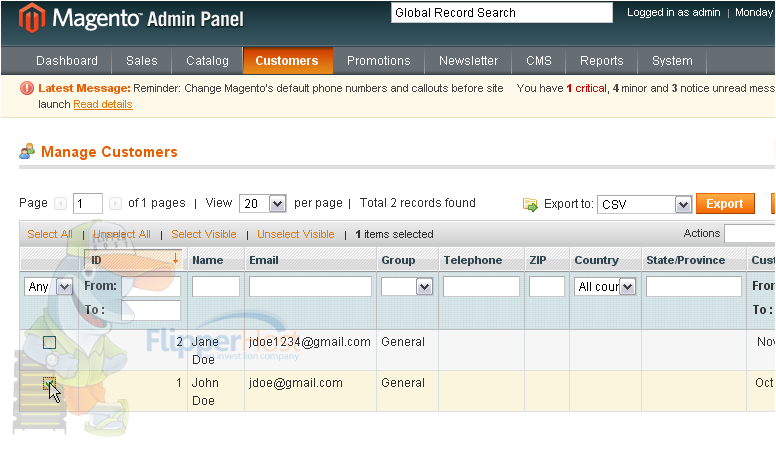
Task: Open the System menu
Action: [x=672, y=60]
